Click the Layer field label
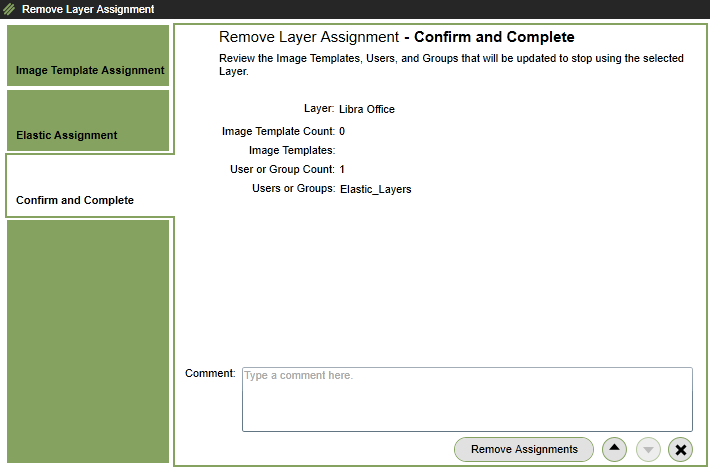This screenshot has width=710, height=471. [x=319, y=108]
